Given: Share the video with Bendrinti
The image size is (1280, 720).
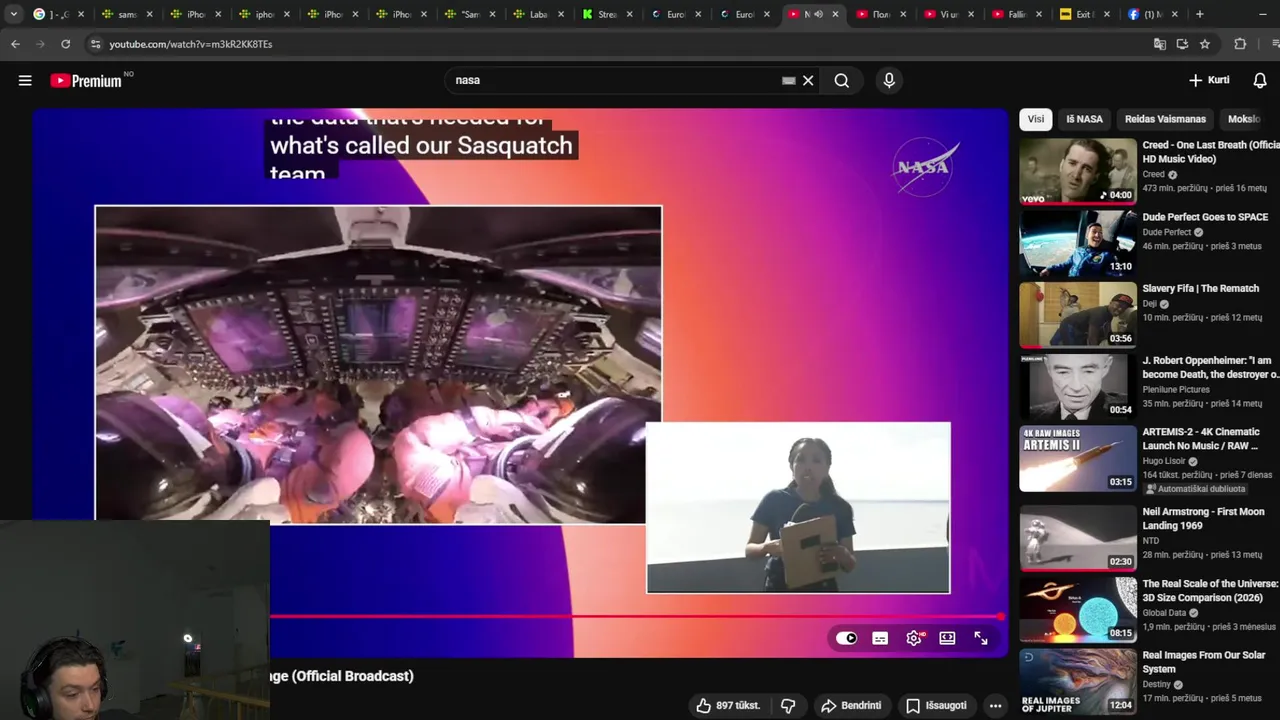Looking at the screenshot, I should [851, 706].
